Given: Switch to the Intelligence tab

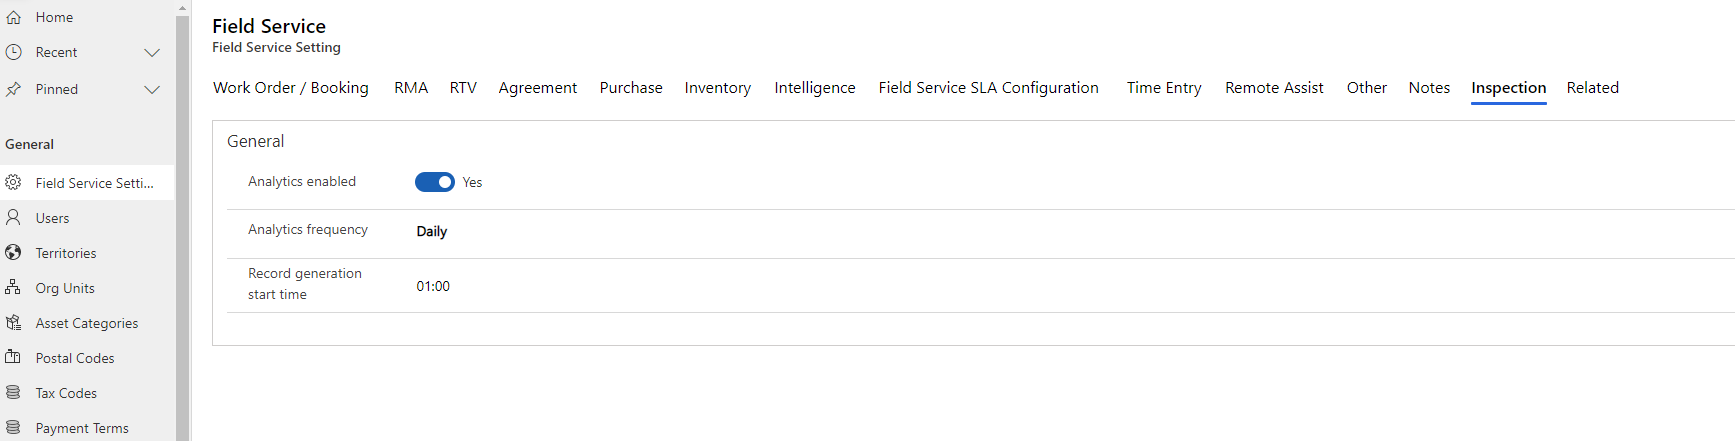Looking at the screenshot, I should pyautogui.click(x=815, y=88).
